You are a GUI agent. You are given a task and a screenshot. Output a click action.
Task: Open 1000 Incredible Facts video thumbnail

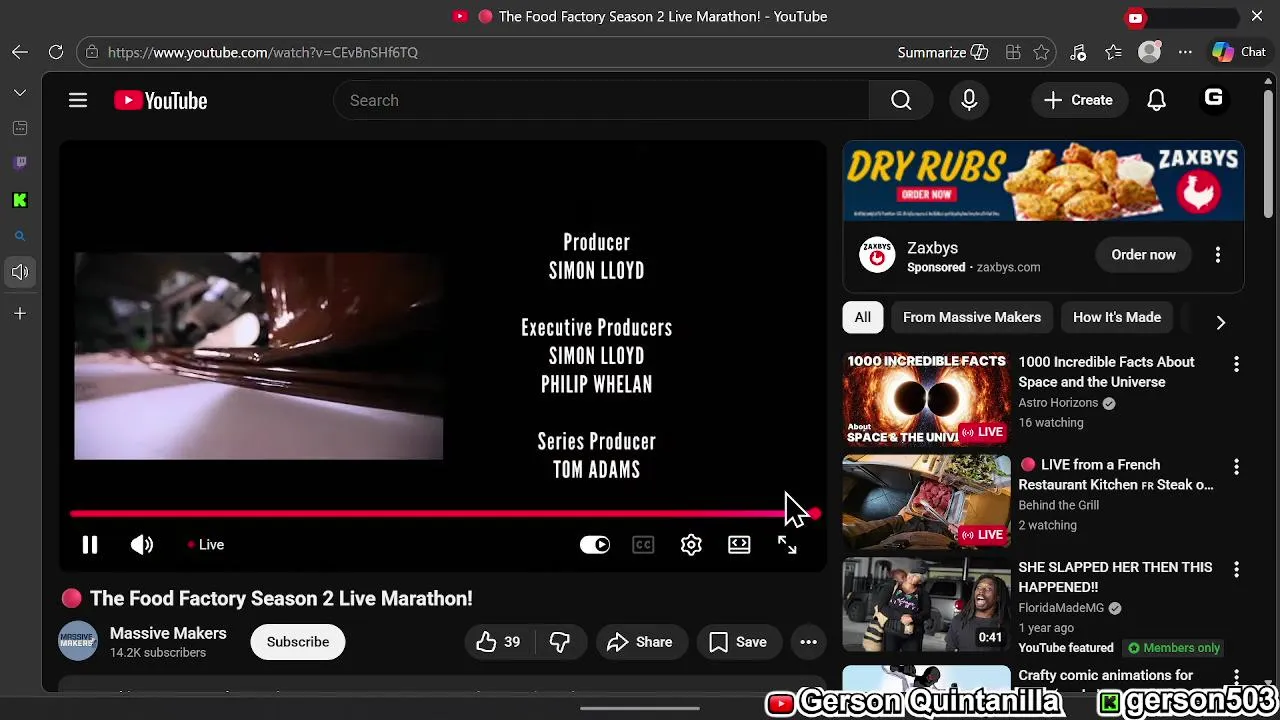[x=927, y=399]
